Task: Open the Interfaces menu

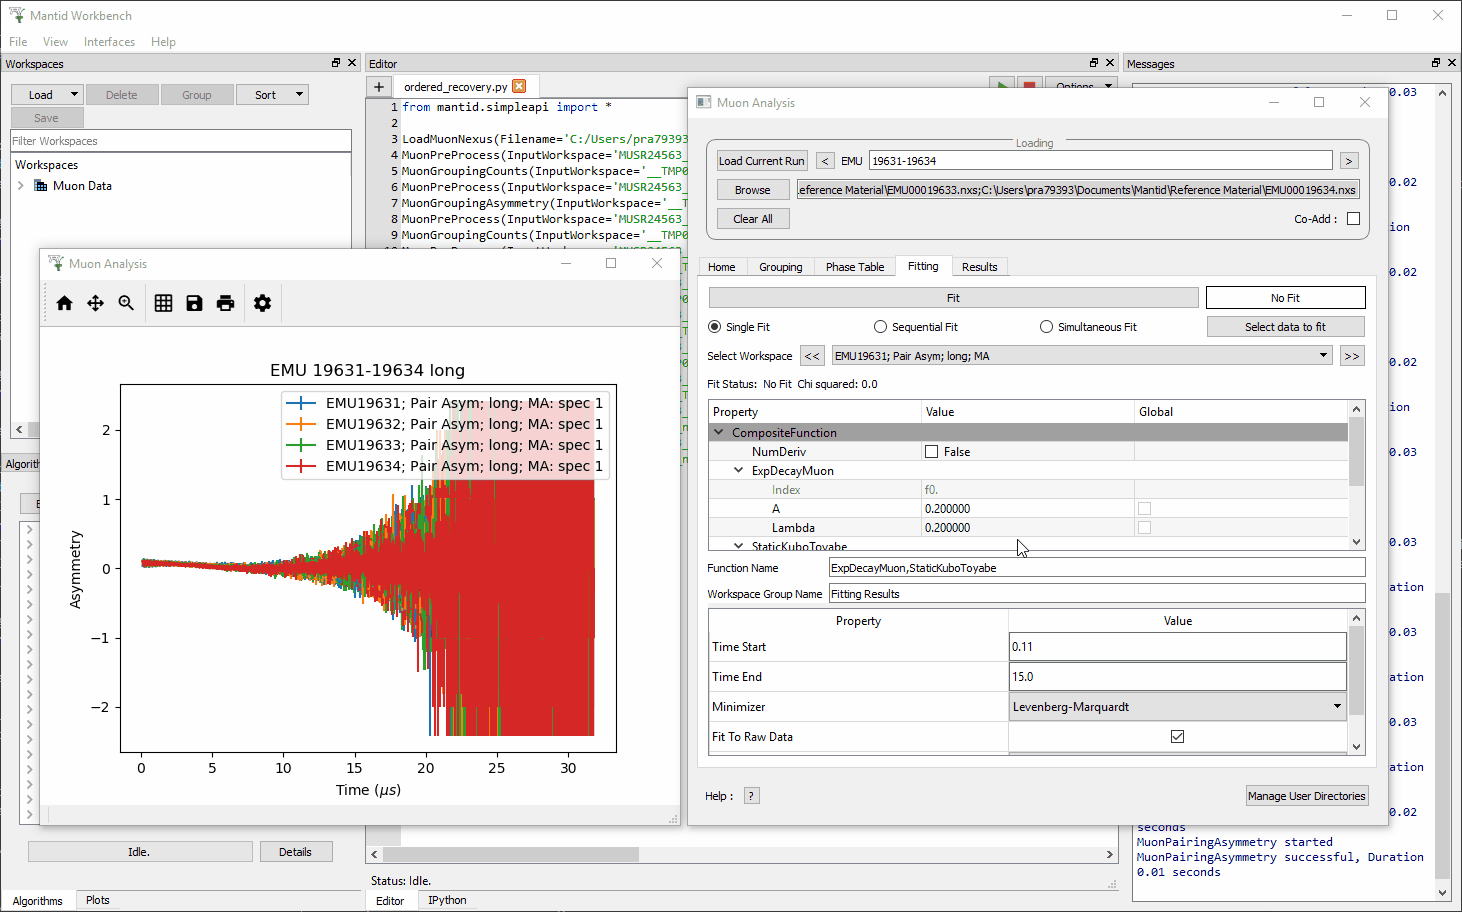Action: (109, 41)
